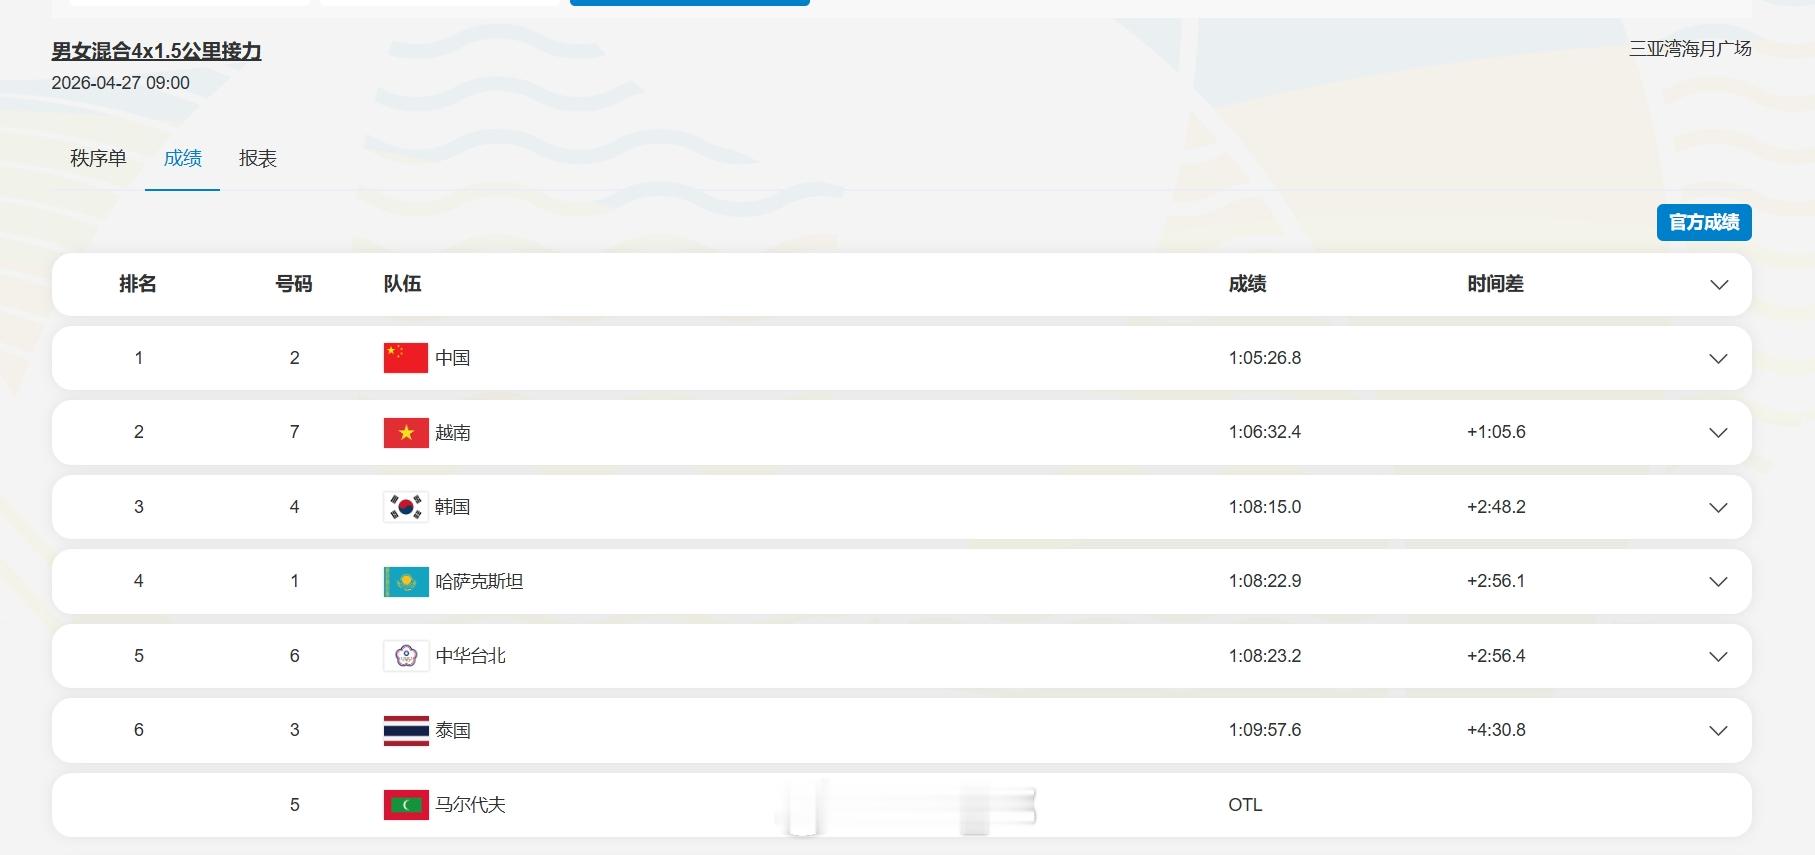Open the 报表 tab
The width and height of the screenshot is (1815, 855).
pos(258,158)
